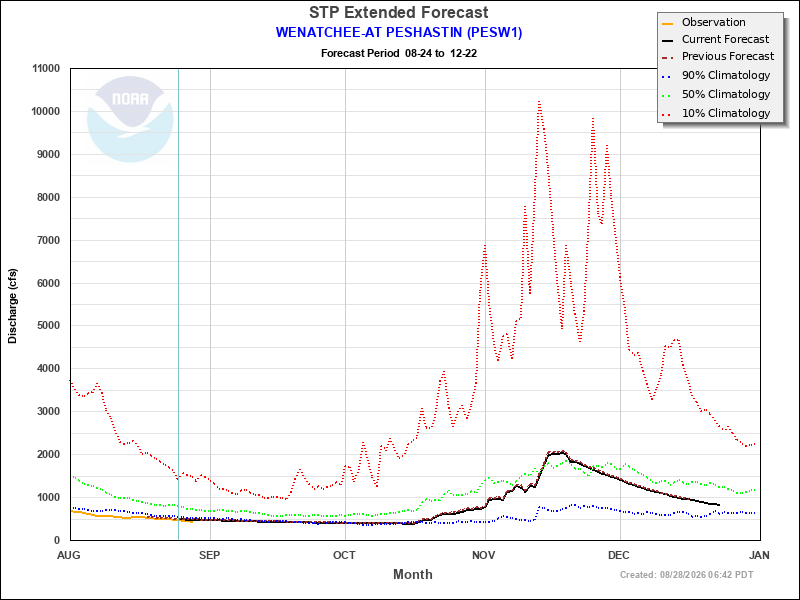Click the 11000 y-axis value
The width and height of the screenshot is (800, 600).
[46, 69]
